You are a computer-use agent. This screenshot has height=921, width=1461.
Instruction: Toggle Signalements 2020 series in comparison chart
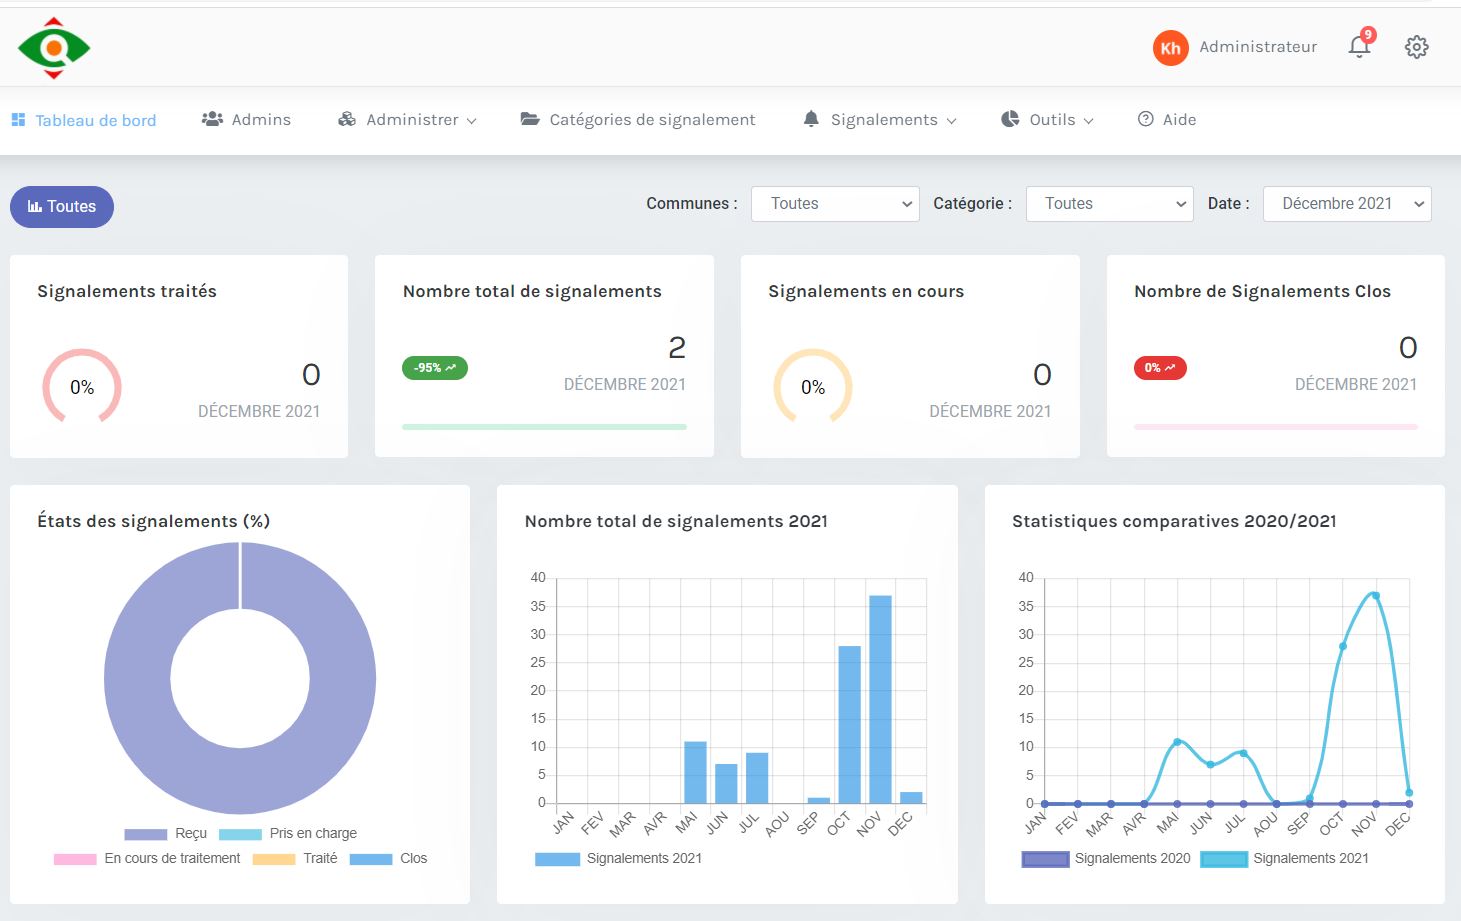click(x=1106, y=858)
